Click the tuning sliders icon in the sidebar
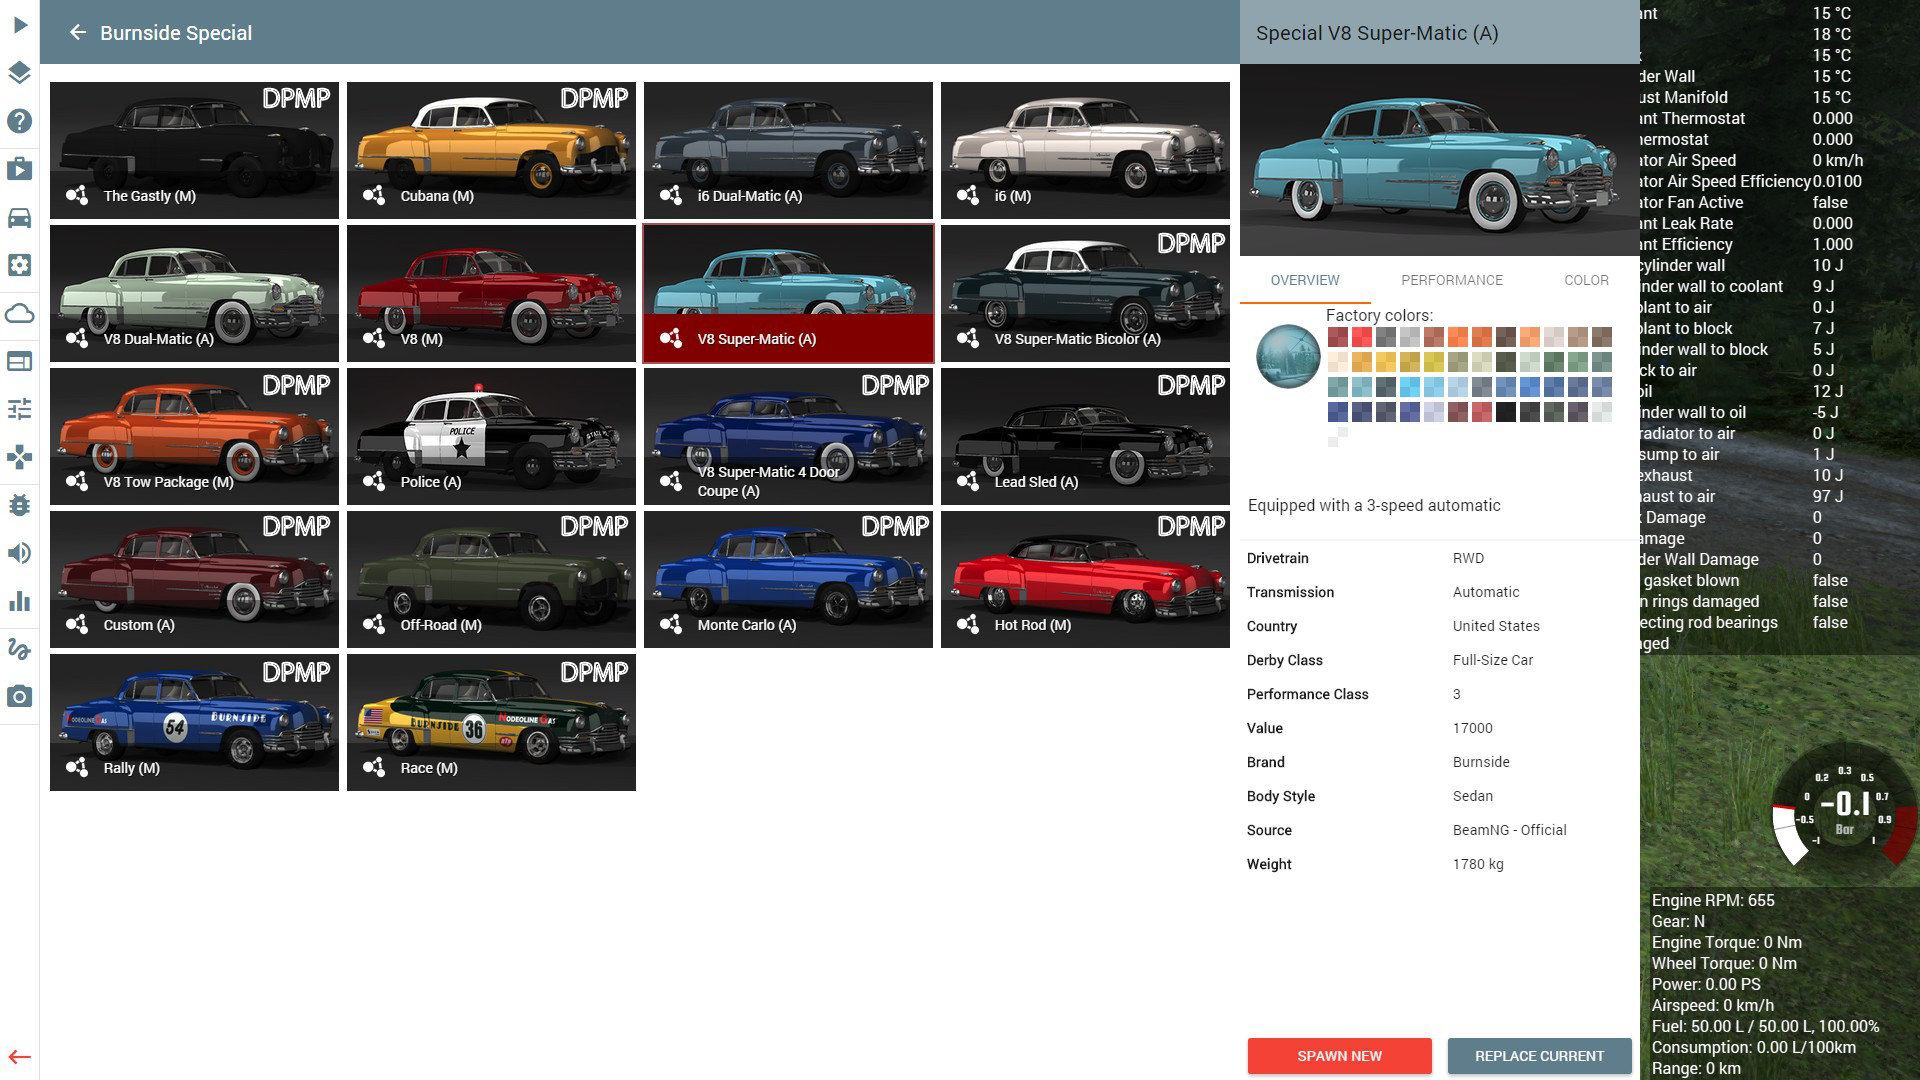The image size is (1920, 1080). click(20, 409)
